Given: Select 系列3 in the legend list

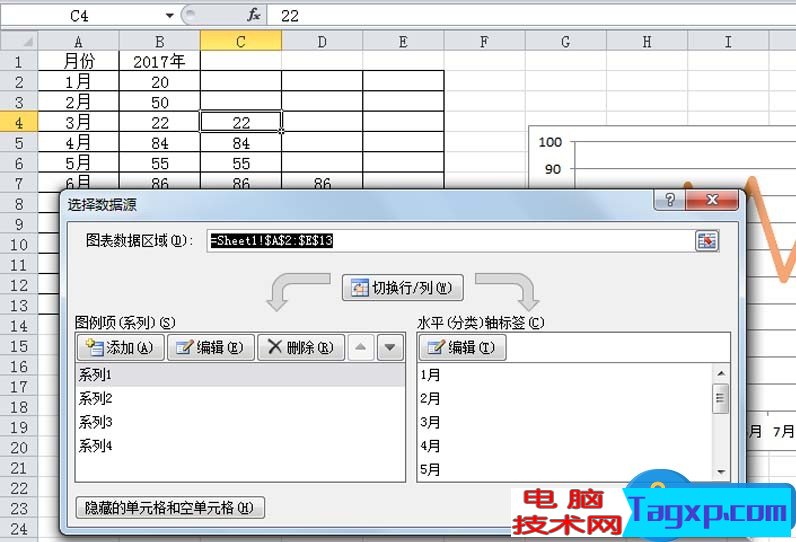Looking at the screenshot, I should pyautogui.click(x=240, y=422).
